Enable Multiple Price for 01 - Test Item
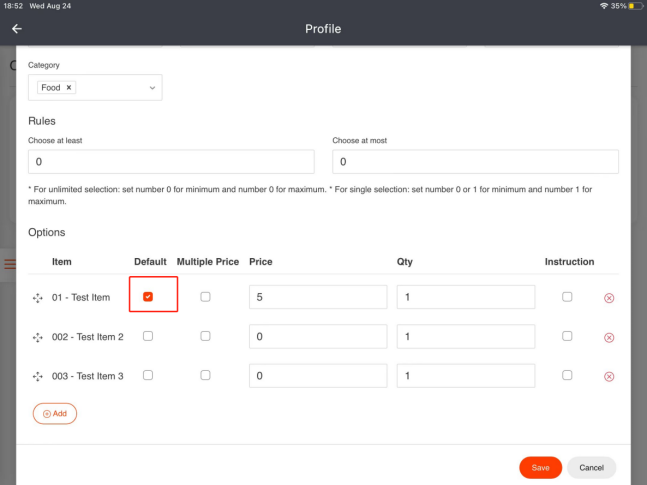 point(206,297)
